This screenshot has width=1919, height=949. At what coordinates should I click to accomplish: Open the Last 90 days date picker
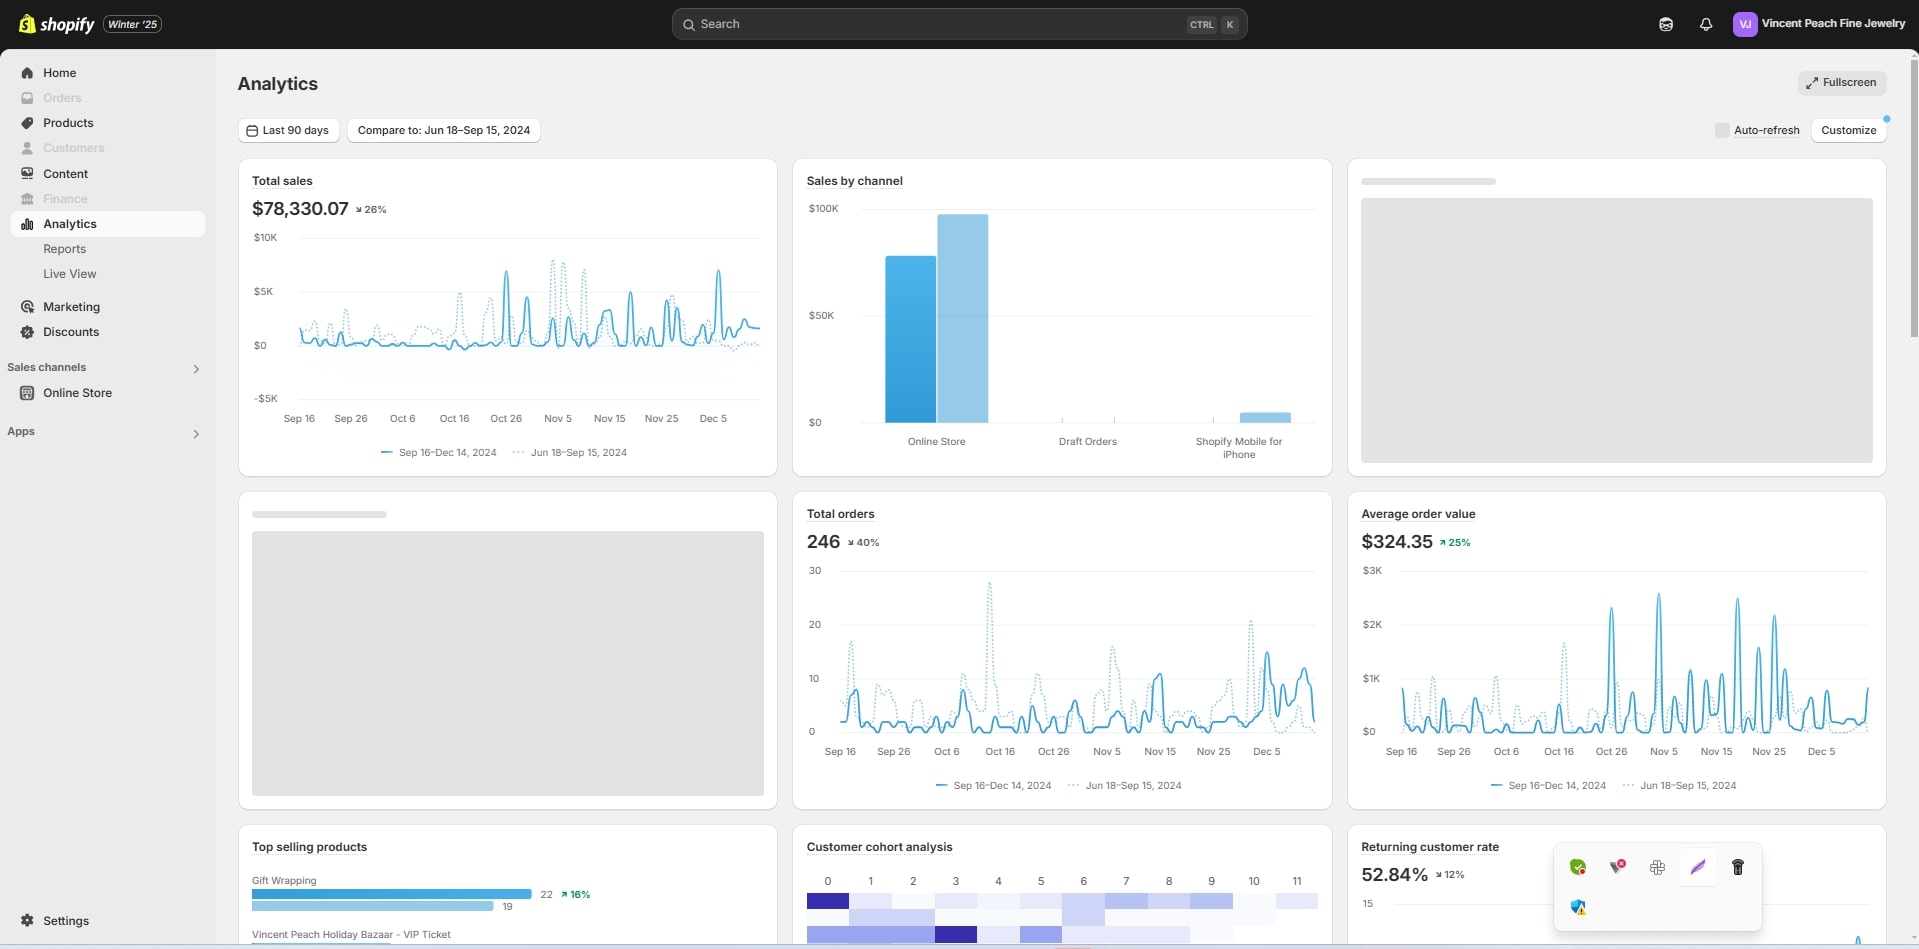click(288, 130)
